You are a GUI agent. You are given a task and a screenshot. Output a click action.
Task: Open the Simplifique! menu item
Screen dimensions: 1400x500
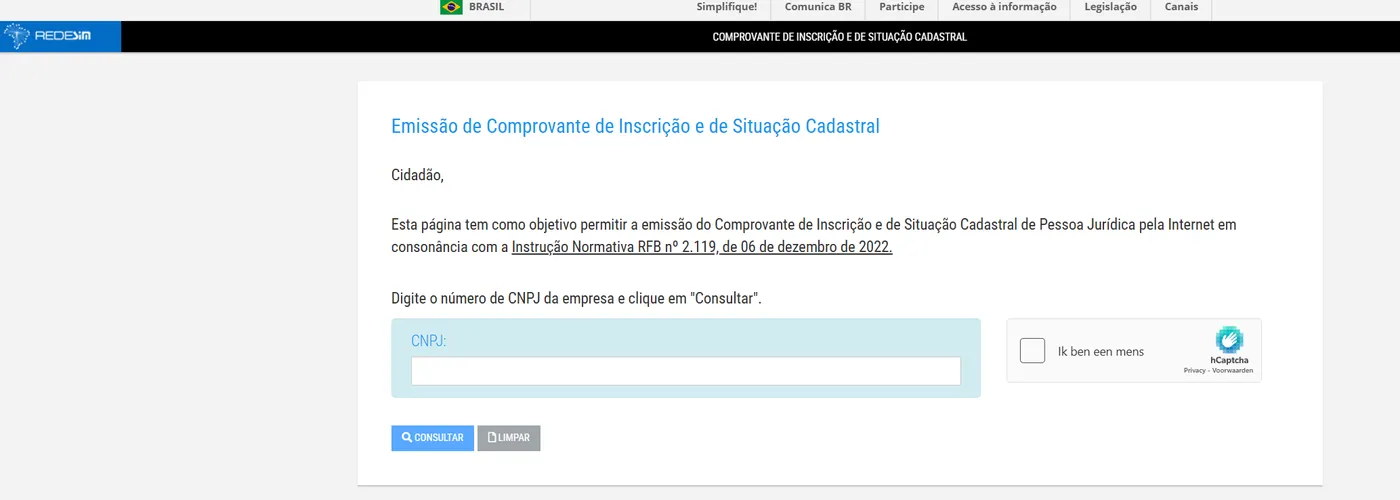[727, 7]
